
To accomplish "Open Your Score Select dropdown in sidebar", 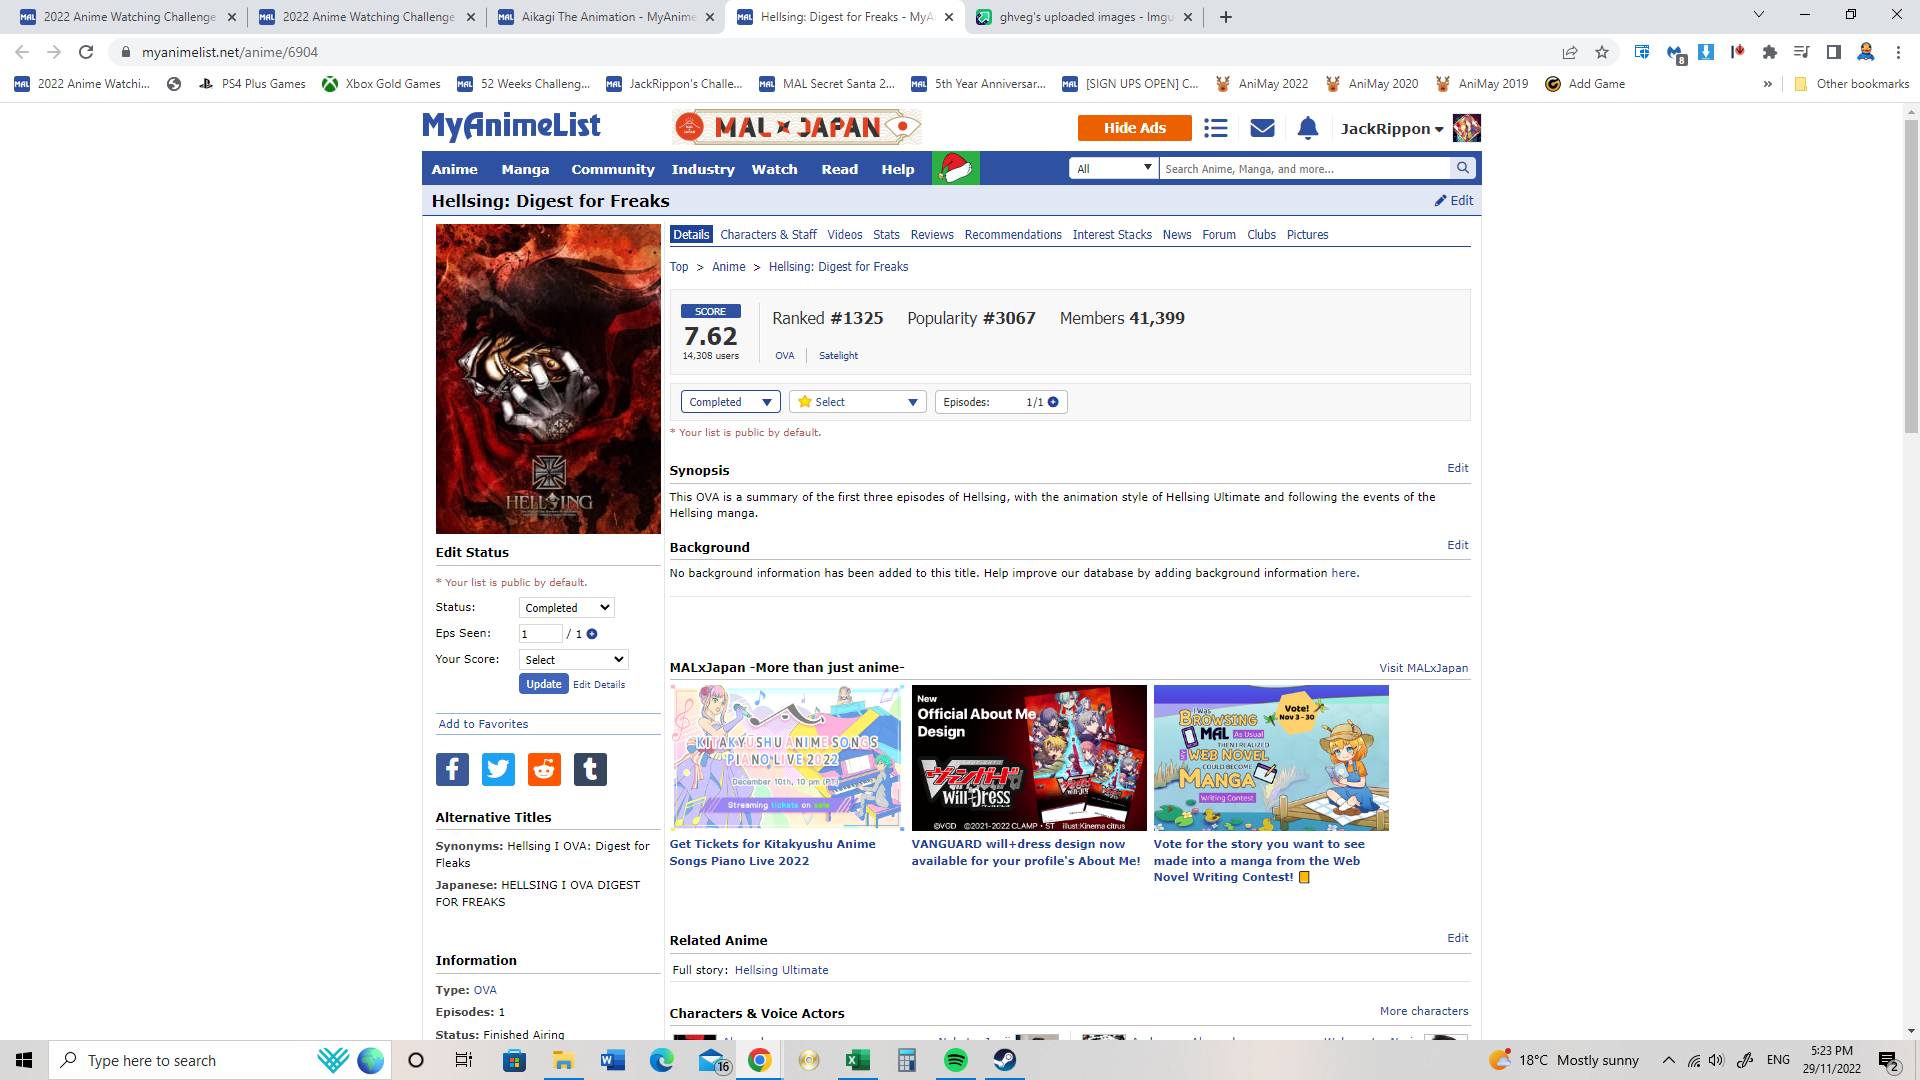I will (x=573, y=660).
